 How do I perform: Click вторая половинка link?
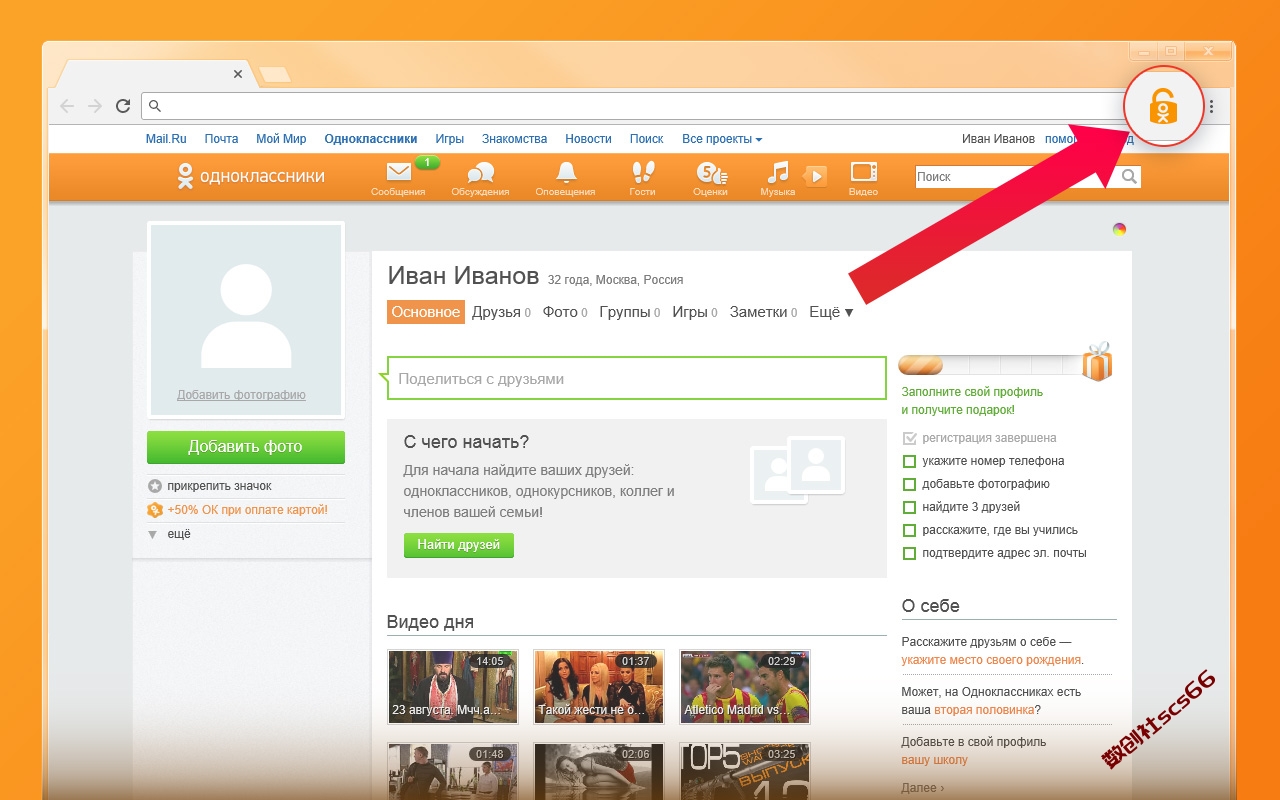click(984, 710)
